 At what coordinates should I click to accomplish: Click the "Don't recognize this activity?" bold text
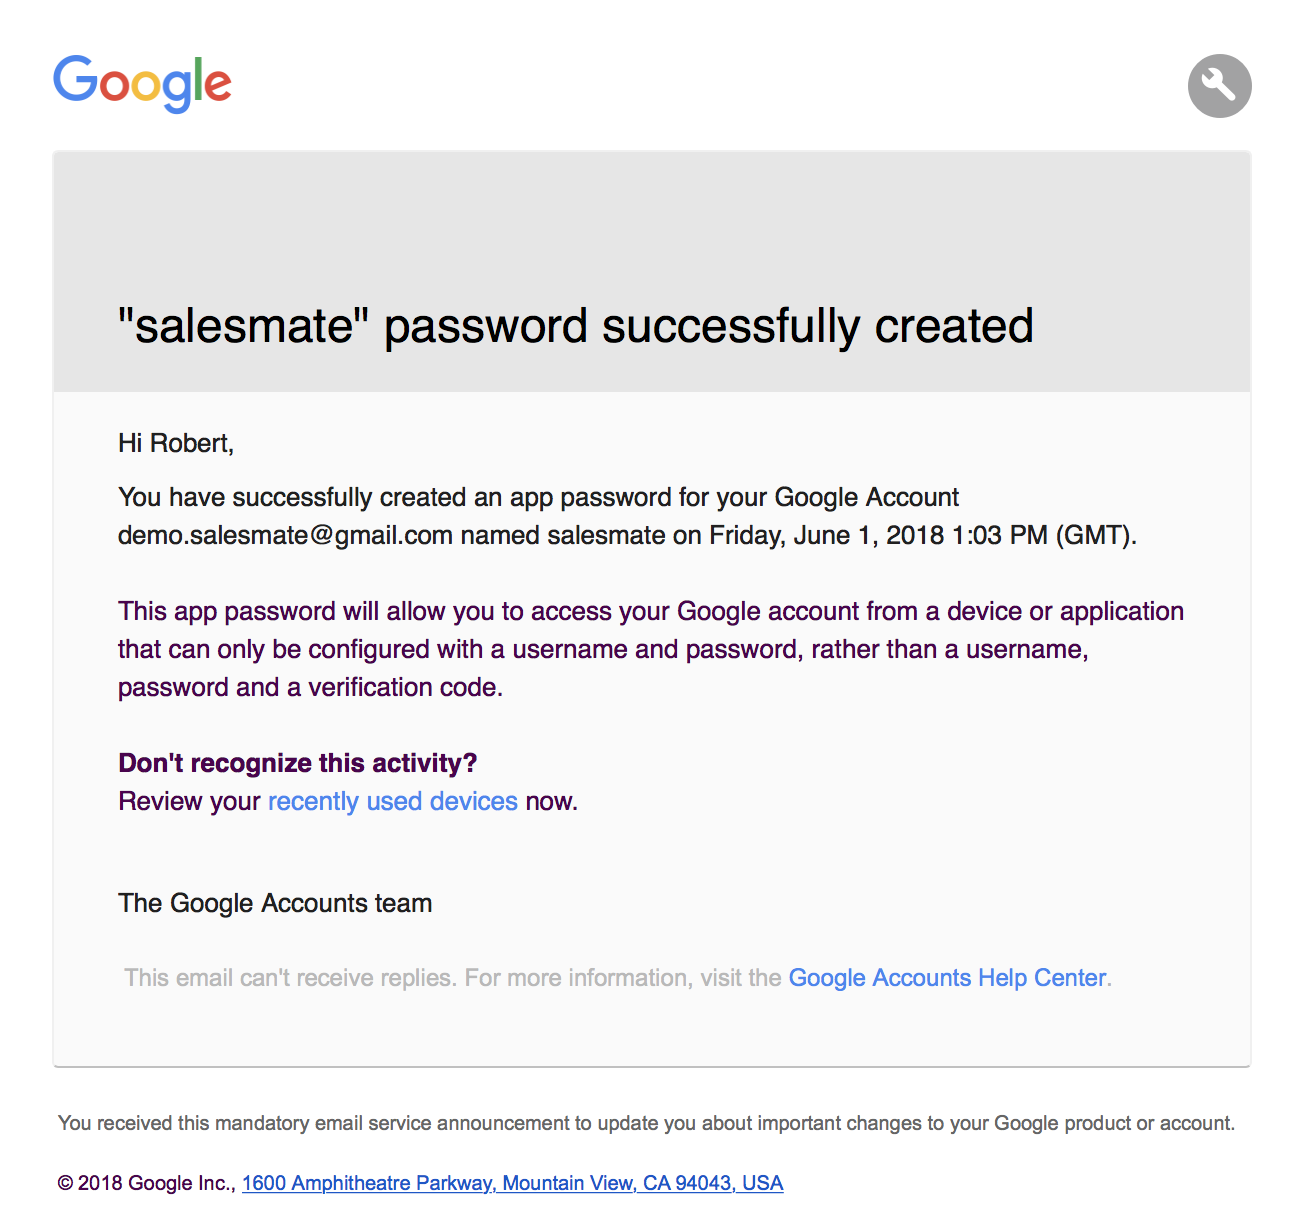(297, 763)
